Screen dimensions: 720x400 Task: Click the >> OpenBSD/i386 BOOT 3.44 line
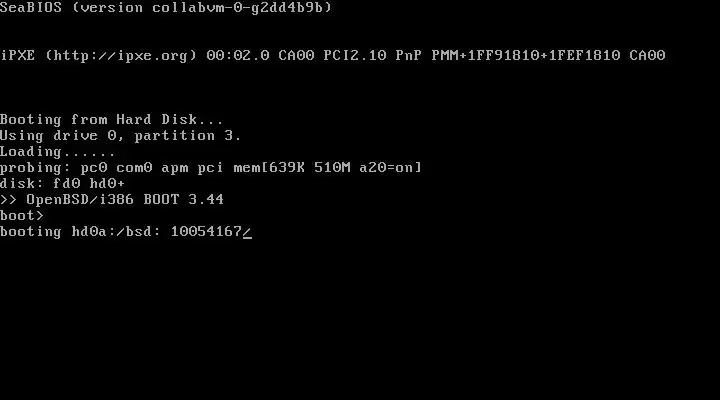[112, 199]
